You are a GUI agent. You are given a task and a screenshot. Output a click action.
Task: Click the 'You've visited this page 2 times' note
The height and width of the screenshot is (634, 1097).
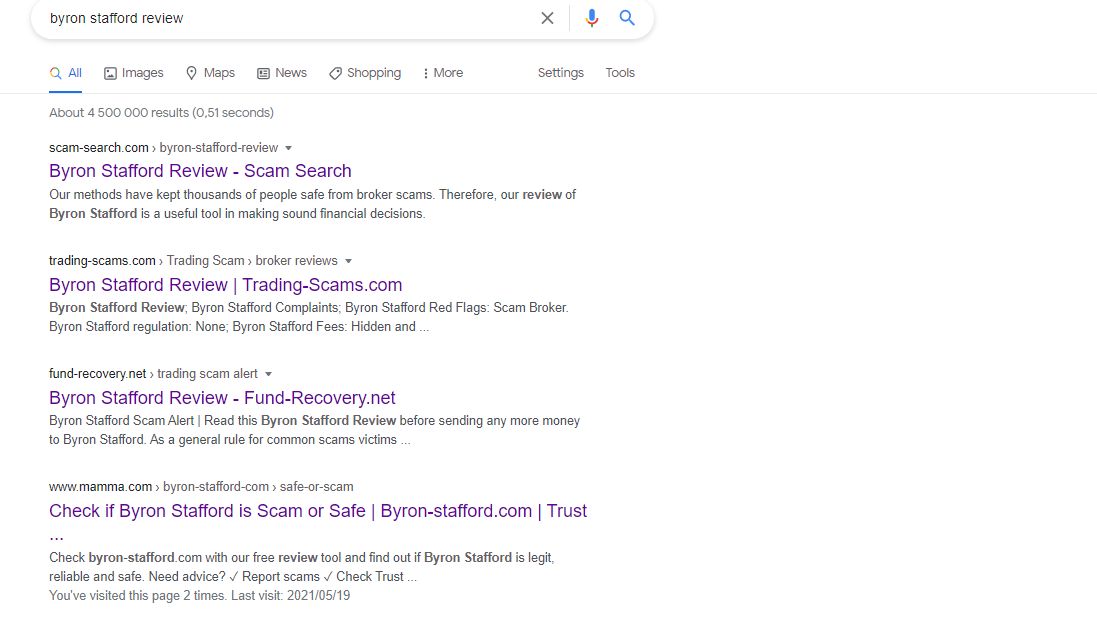pyautogui.click(x=199, y=596)
